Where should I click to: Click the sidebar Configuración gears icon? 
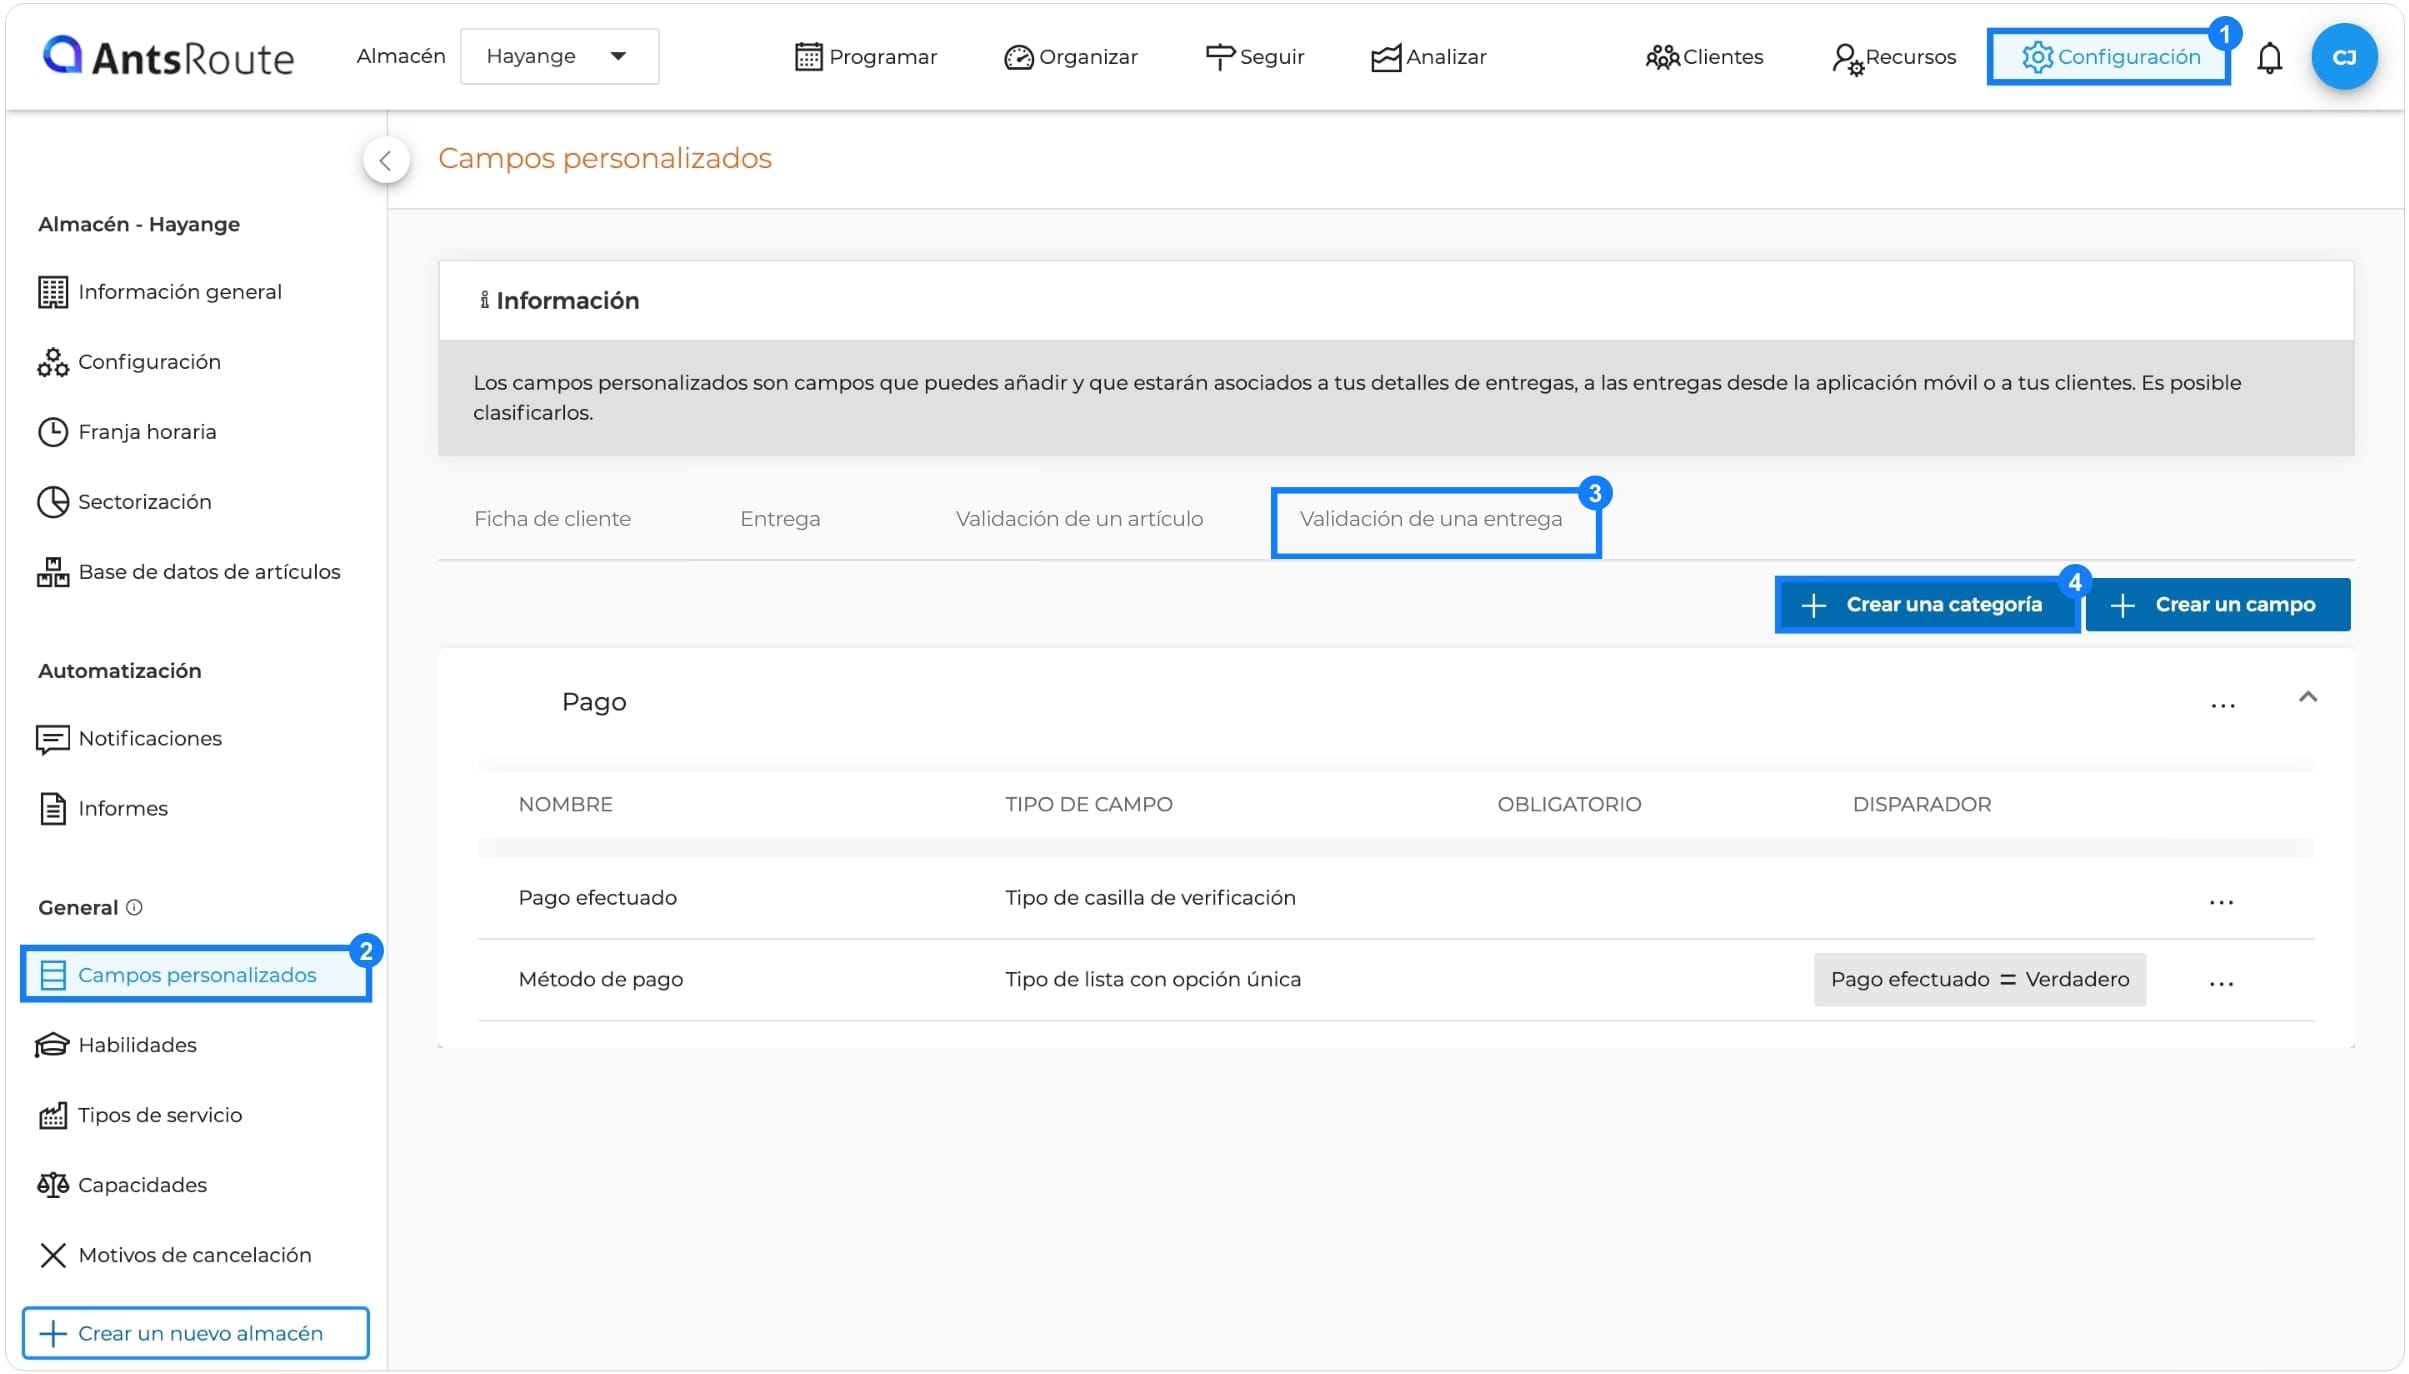[53, 362]
